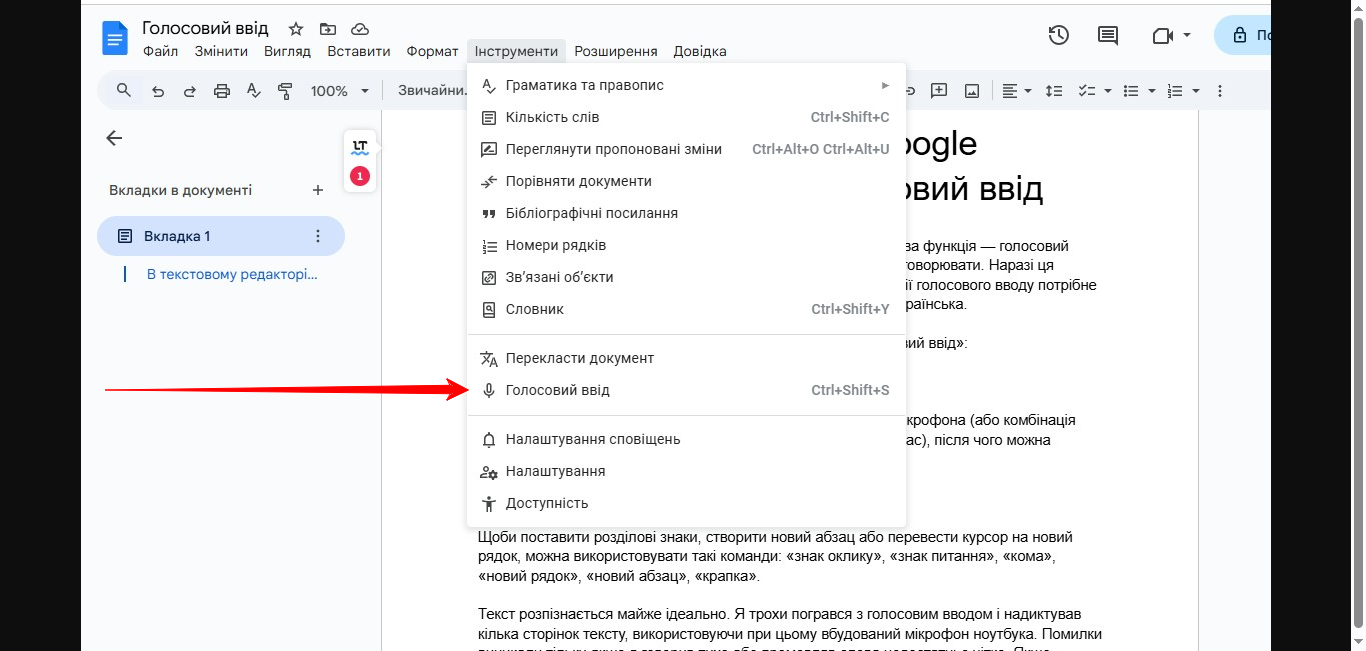Redo the last action
Screen dimensions: 1366x651
click(x=189, y=91)
